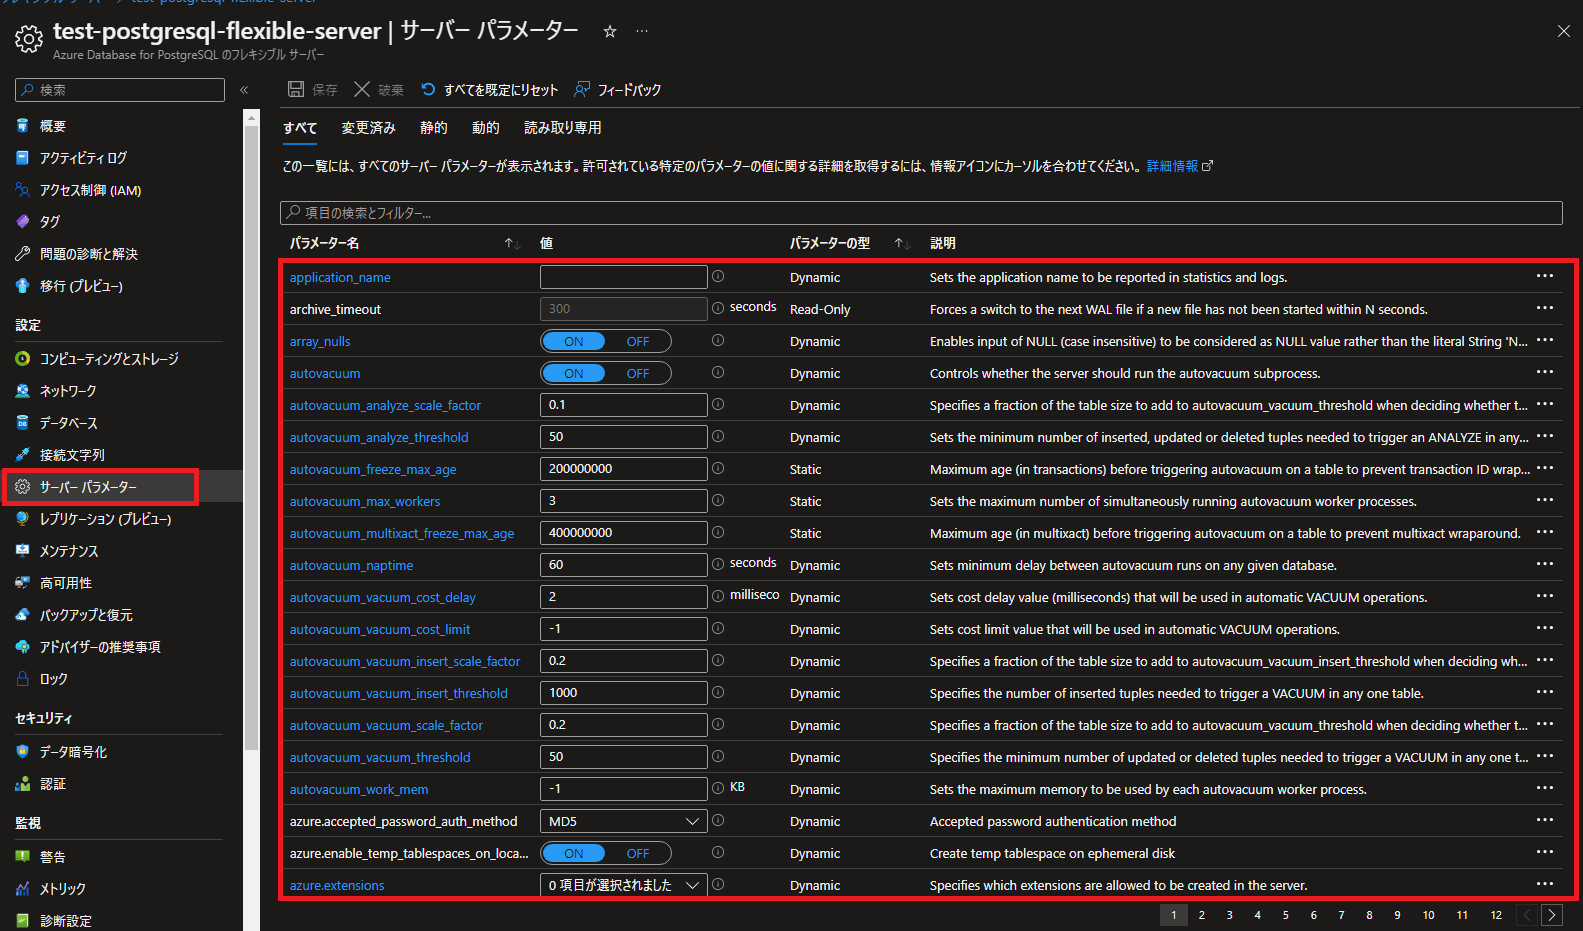
Task: Open the 詳細情報 link
Action: click(x=1180, y=166)
